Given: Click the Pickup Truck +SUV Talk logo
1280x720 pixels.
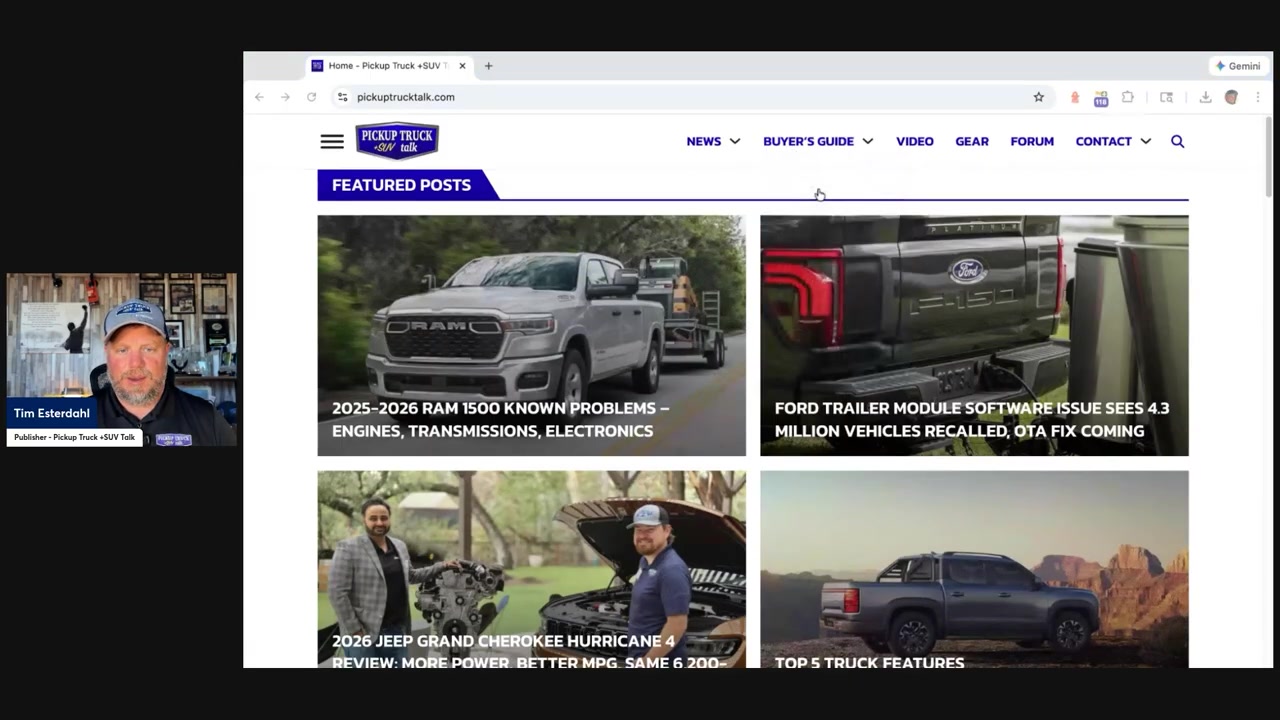Looking at the screenshot, I should click(397, 141).
